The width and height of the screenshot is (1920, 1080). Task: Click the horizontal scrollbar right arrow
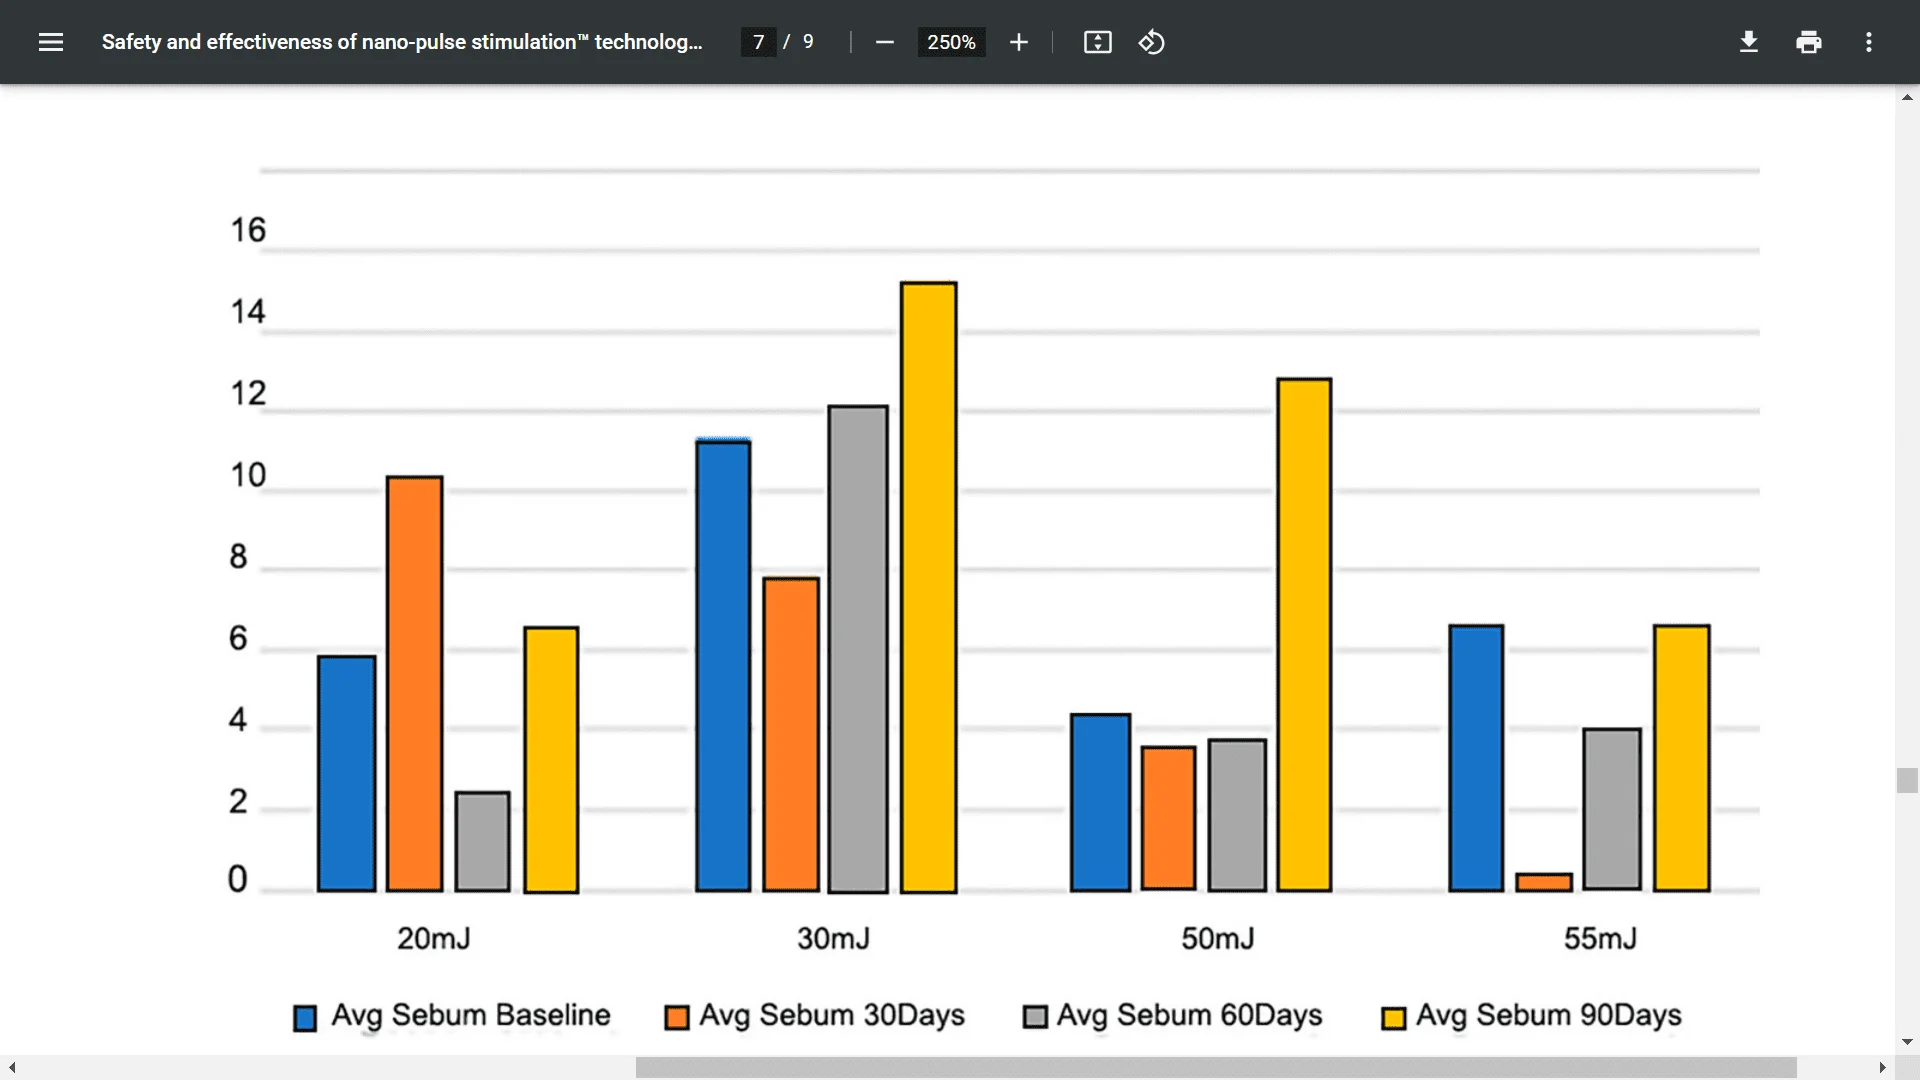(x=1882, y=1068)
